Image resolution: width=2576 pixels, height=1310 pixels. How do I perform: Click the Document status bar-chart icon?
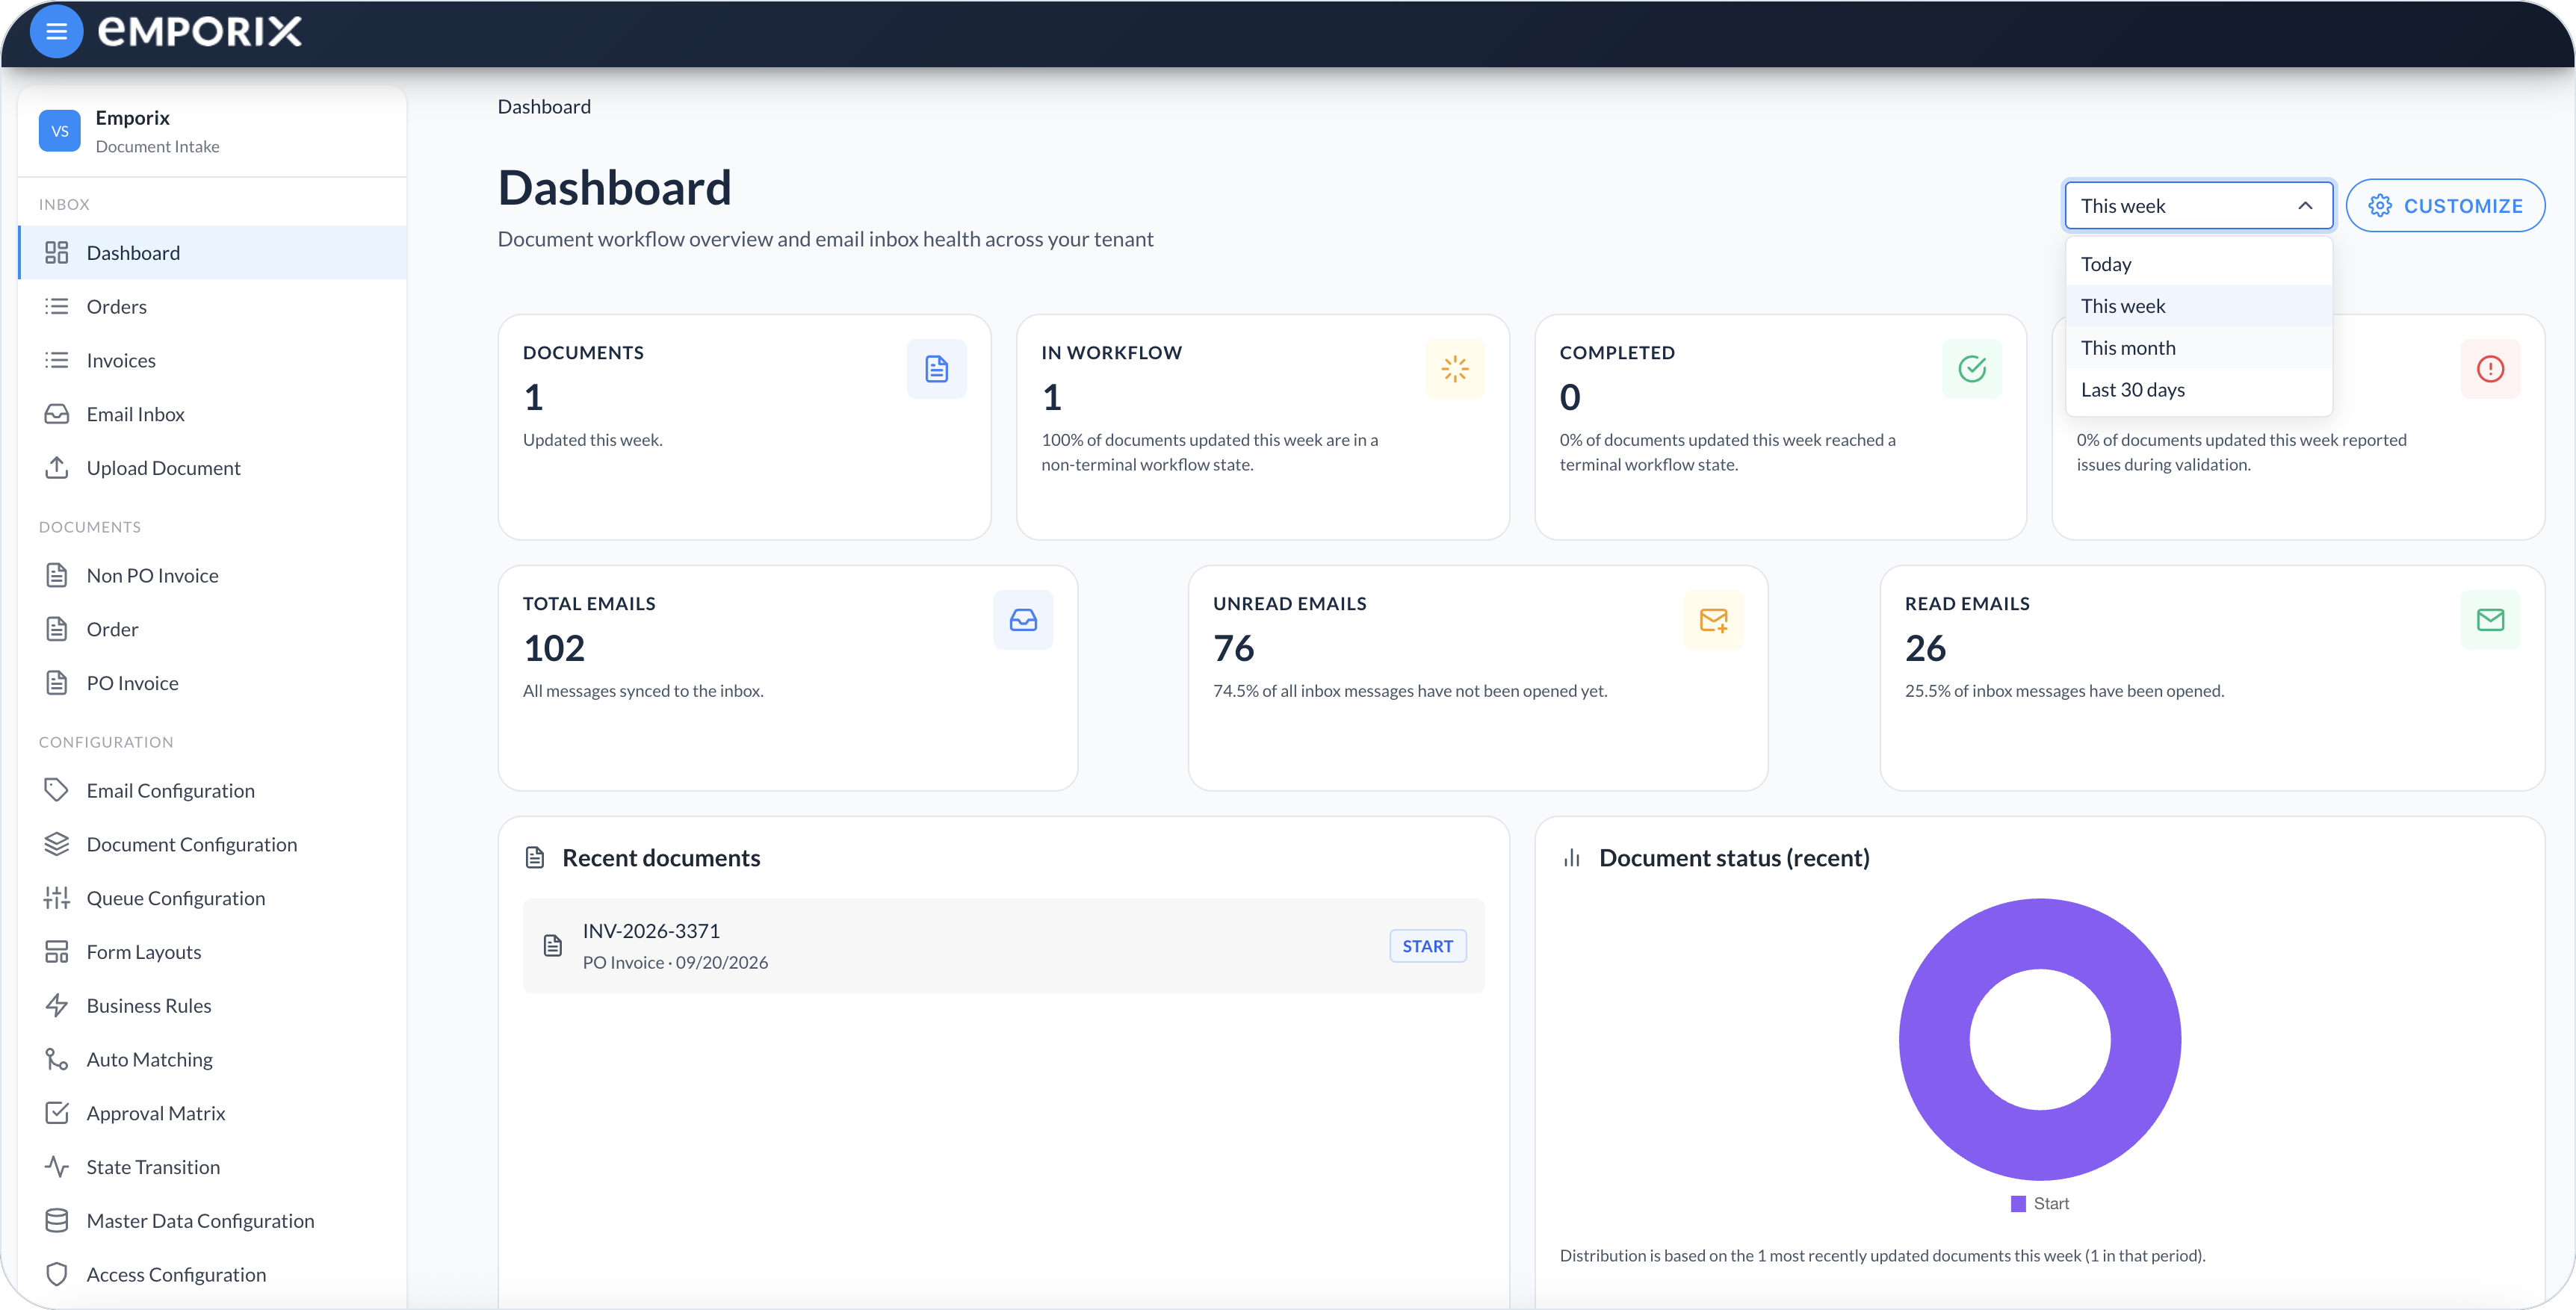tap(1572, 858)
